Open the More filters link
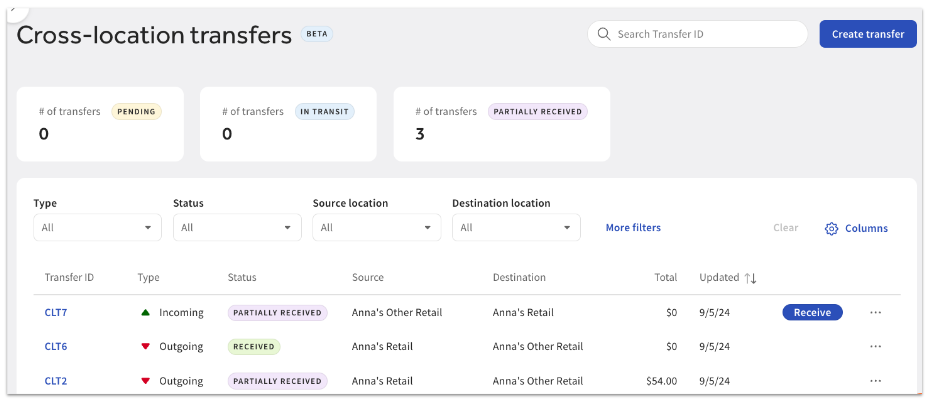932x402 pixels. tap(633, 228)
